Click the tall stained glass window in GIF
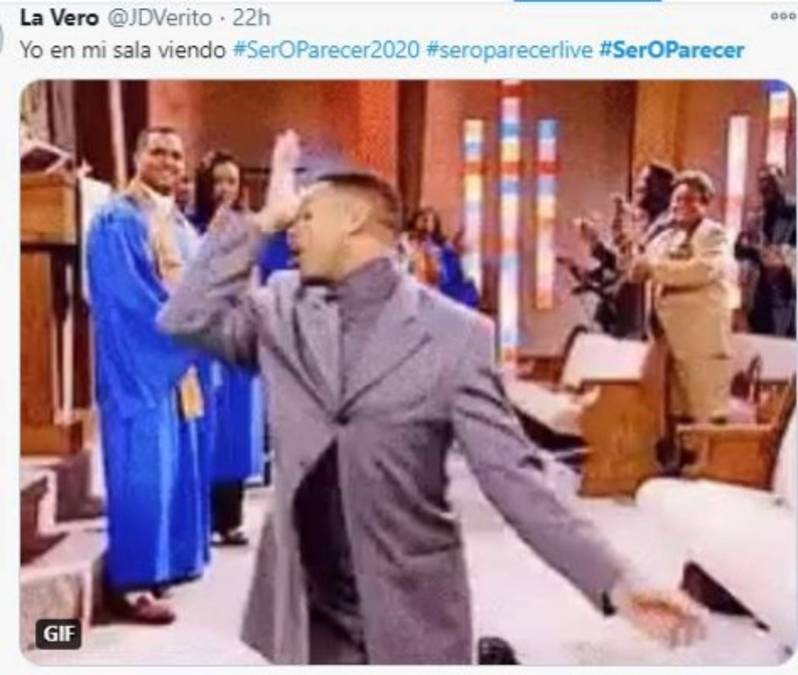Screen dimensions: 798x675 pos(510,219)
